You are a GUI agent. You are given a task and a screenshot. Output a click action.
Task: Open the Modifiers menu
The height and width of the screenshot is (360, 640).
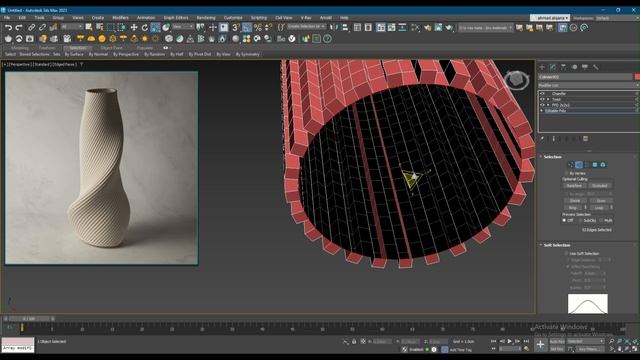pyautogui.click(x=120, y=18)
